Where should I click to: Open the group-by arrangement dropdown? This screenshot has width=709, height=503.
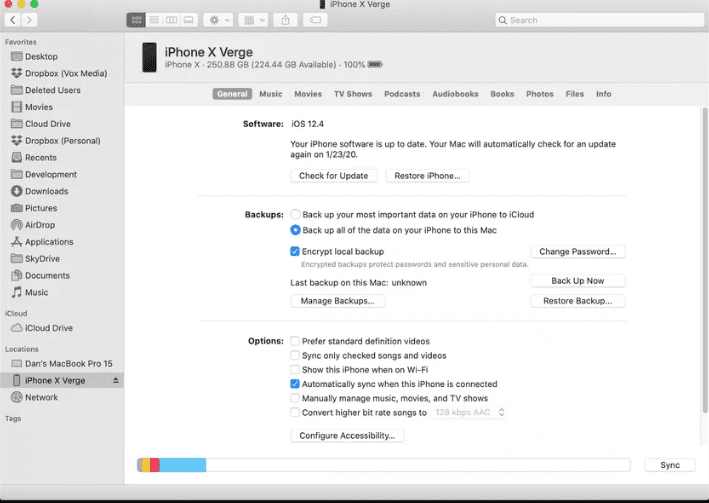pos(254,20)
